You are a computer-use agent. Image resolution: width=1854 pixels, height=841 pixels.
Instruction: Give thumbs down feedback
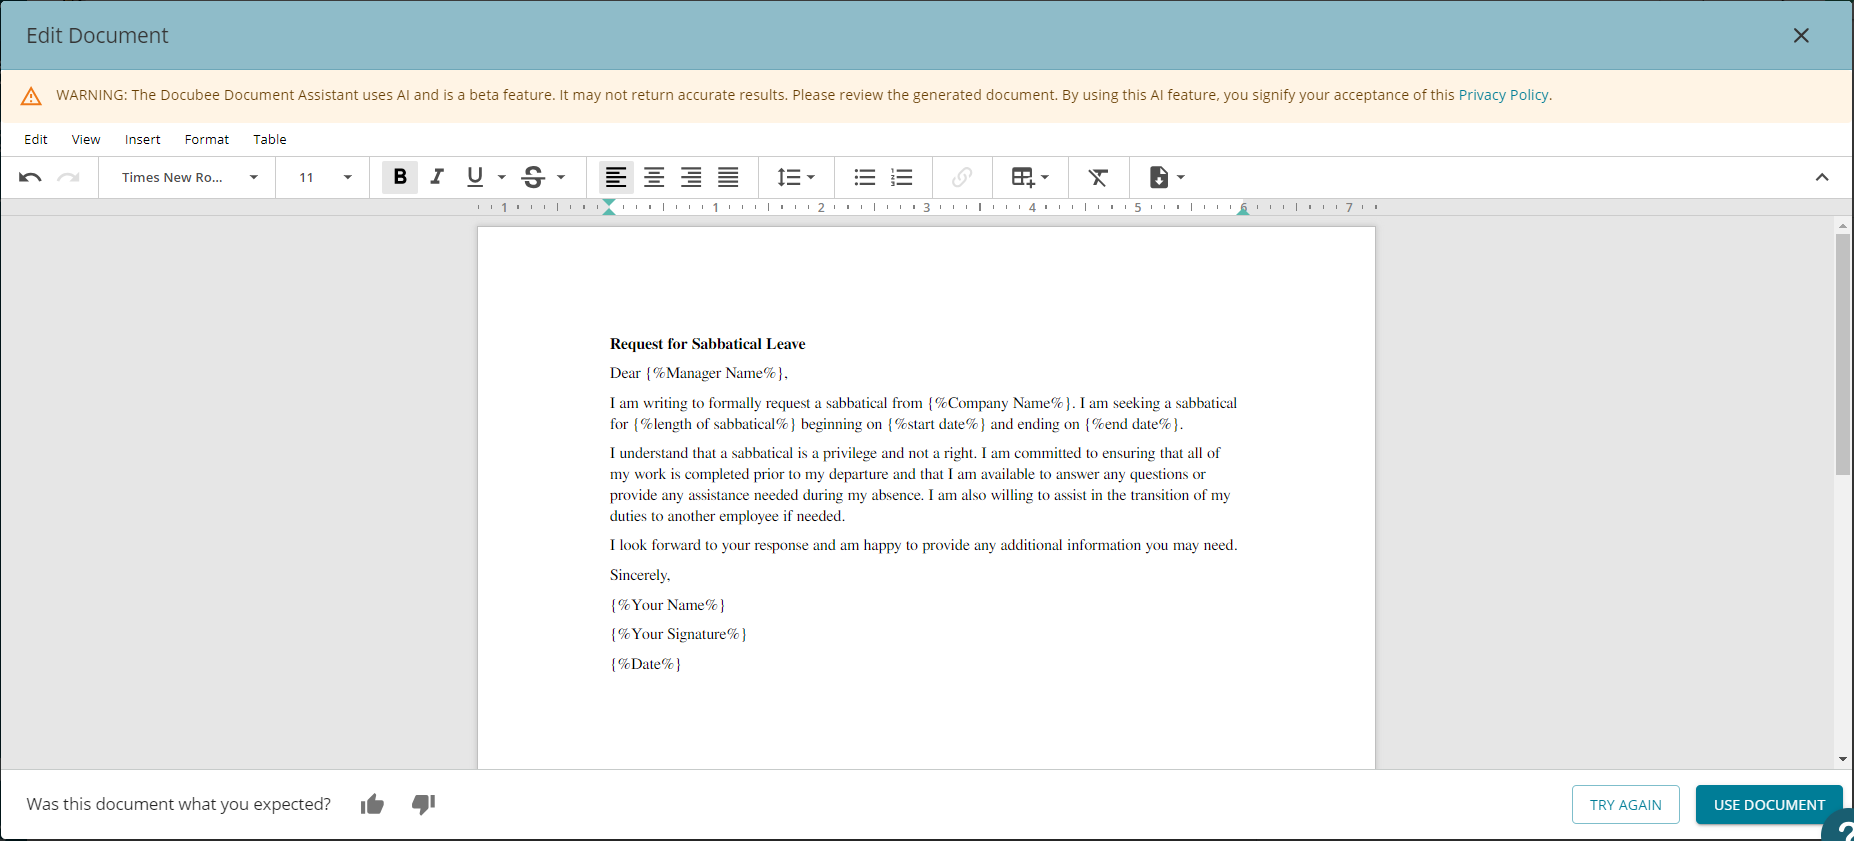point(424,804)
